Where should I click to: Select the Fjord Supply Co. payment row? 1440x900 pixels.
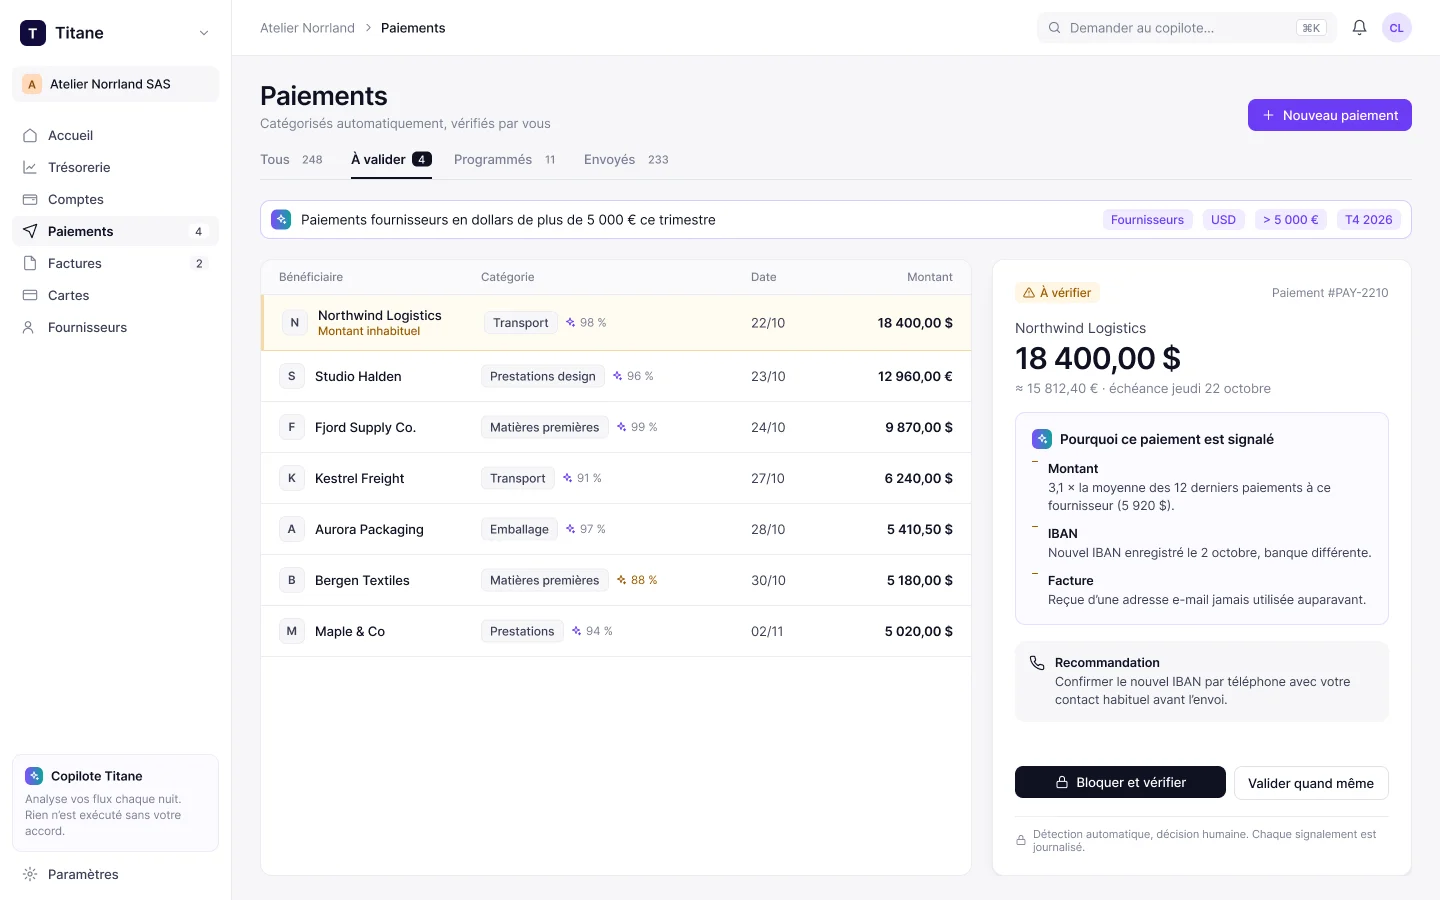point(616,427)
